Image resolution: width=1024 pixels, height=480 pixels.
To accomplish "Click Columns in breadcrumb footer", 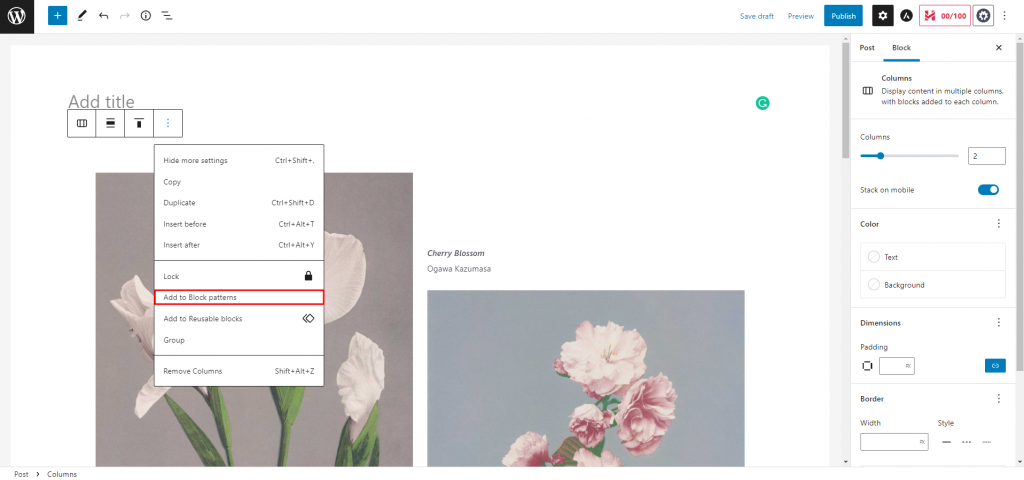I will [62, 474].
